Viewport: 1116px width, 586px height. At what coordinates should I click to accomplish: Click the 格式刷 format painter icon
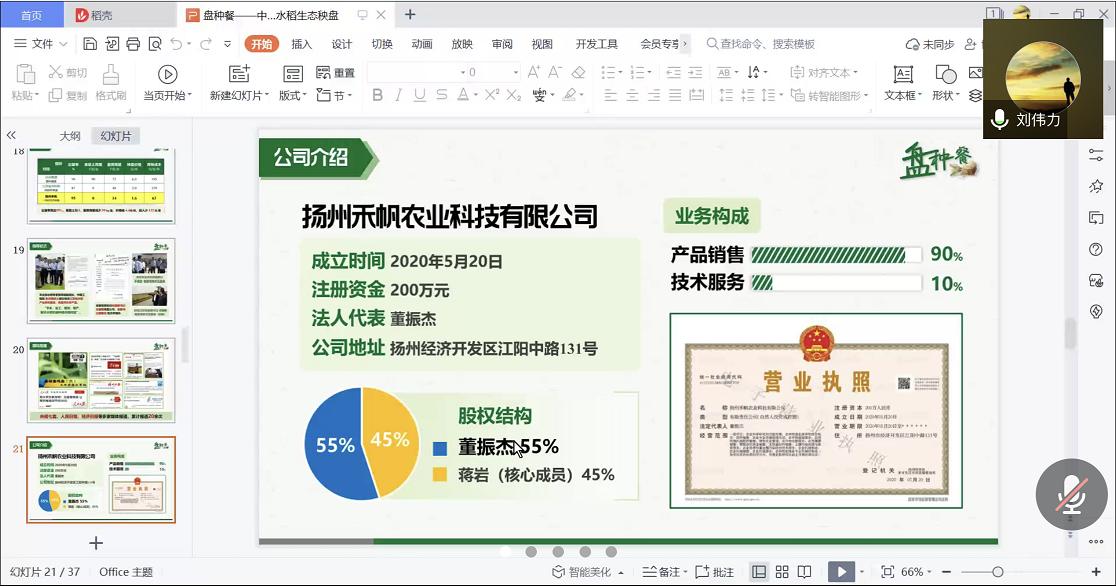(111, 74)
